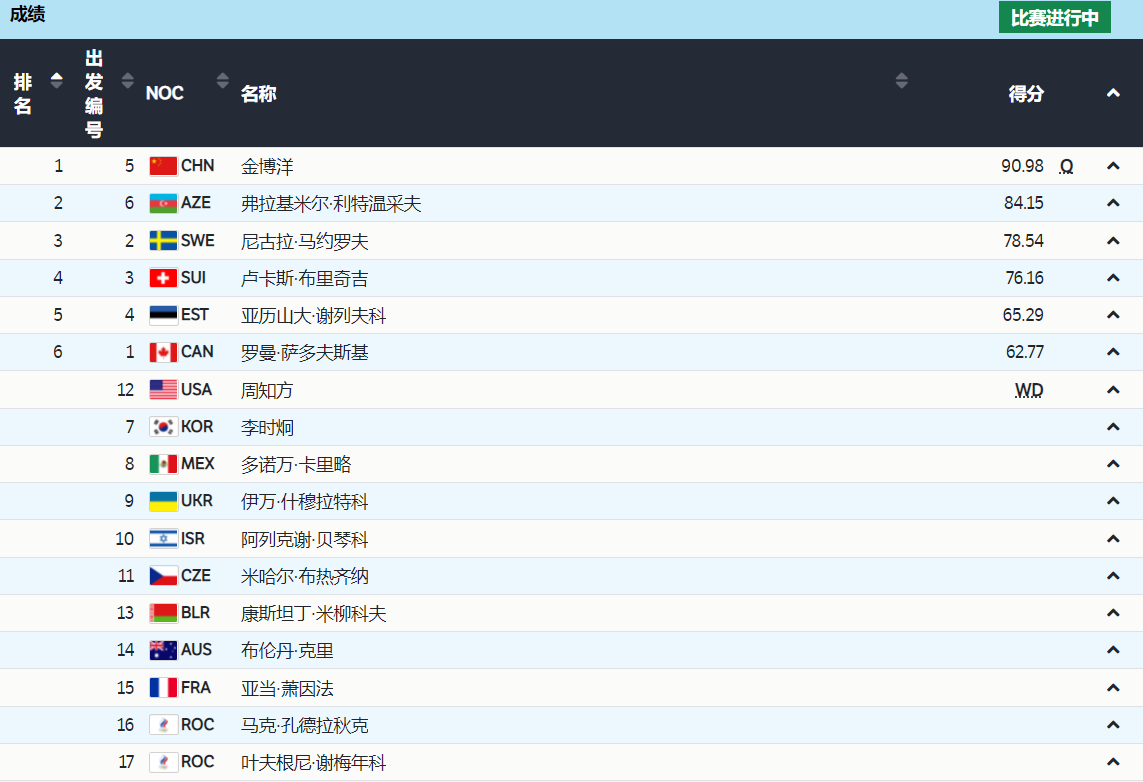
Task: Click the BLR country code
Action: (x=195, y=612)
